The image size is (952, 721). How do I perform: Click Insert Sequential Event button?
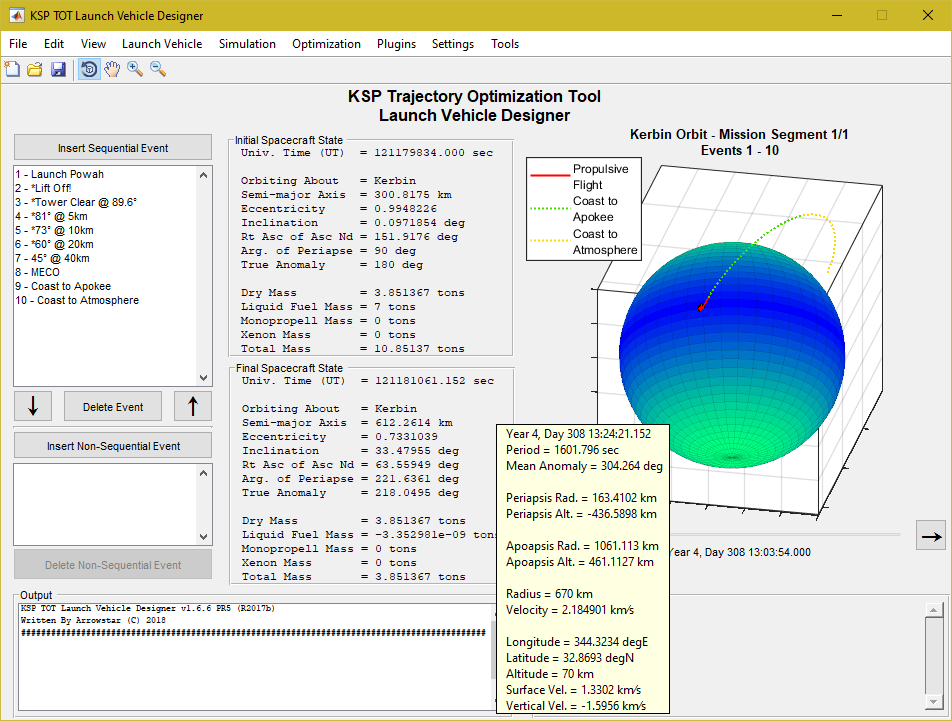pos(113,147)
